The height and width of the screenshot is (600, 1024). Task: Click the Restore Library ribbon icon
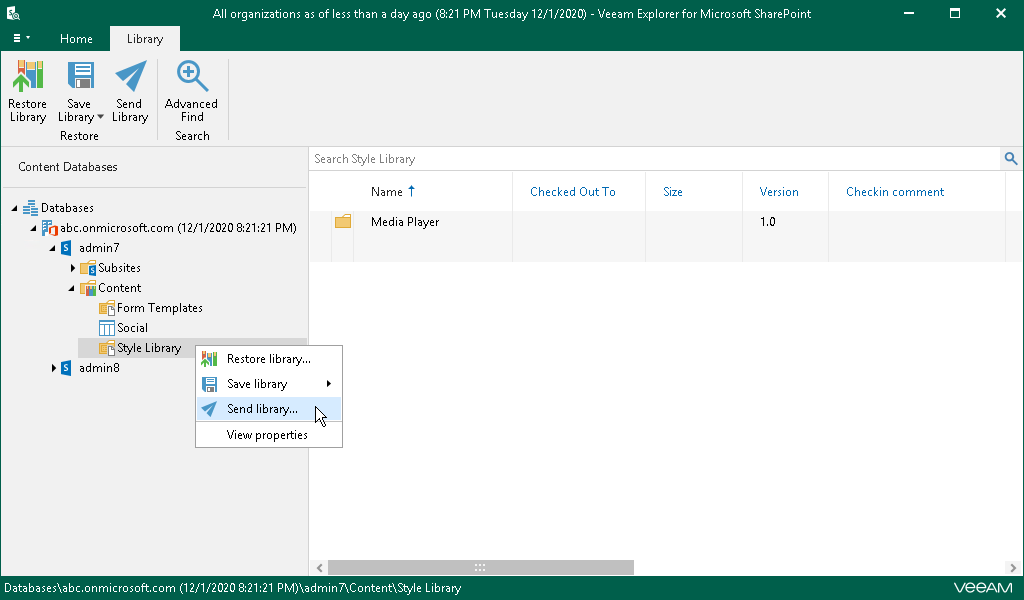27,76
